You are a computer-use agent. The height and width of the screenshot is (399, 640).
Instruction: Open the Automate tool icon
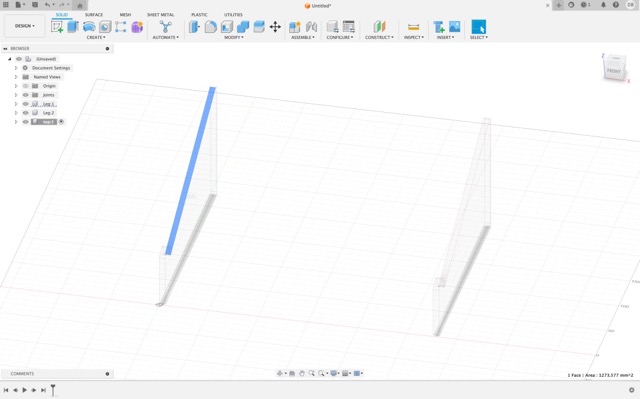165,27
